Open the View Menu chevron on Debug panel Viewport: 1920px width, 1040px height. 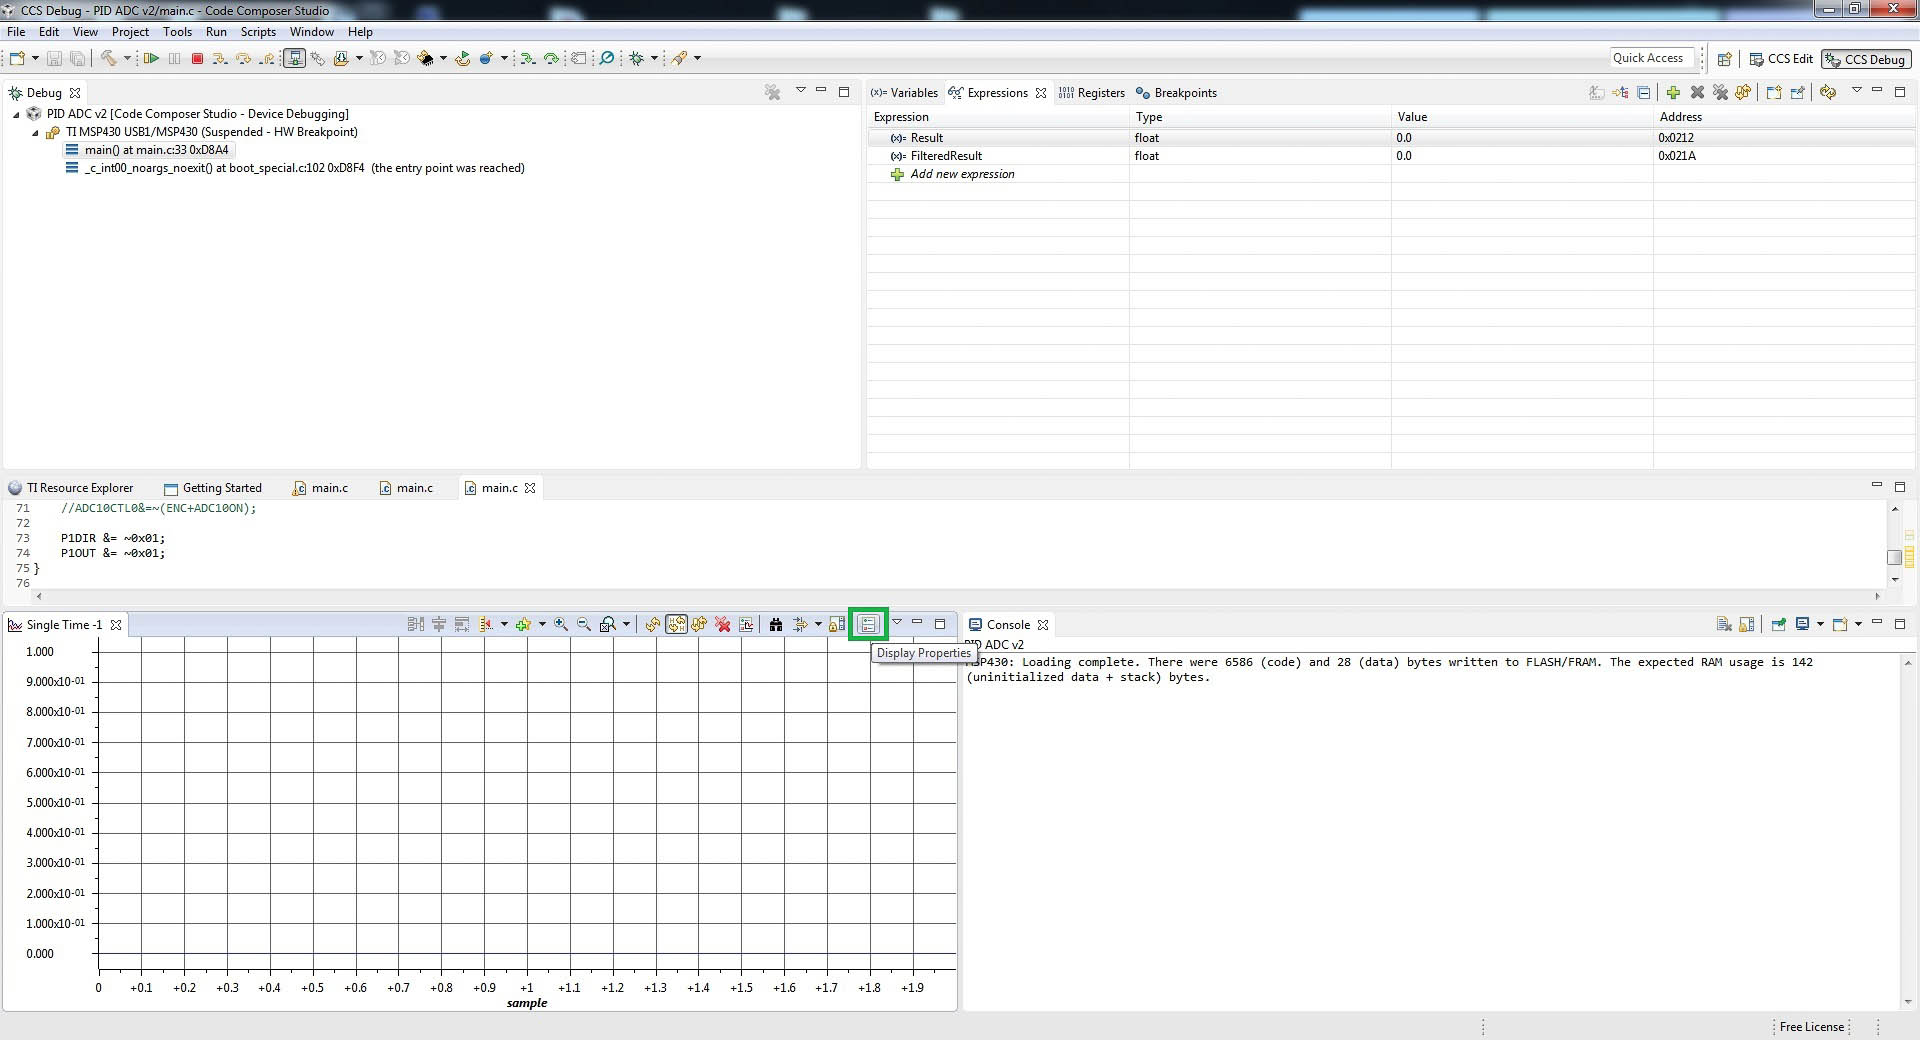point(801,90)
